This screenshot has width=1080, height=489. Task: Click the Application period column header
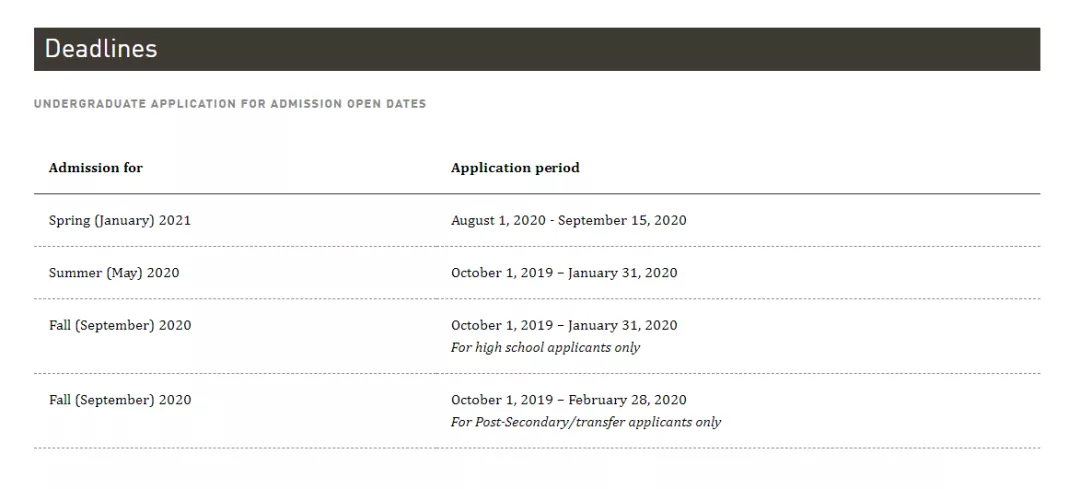[515, 167]
